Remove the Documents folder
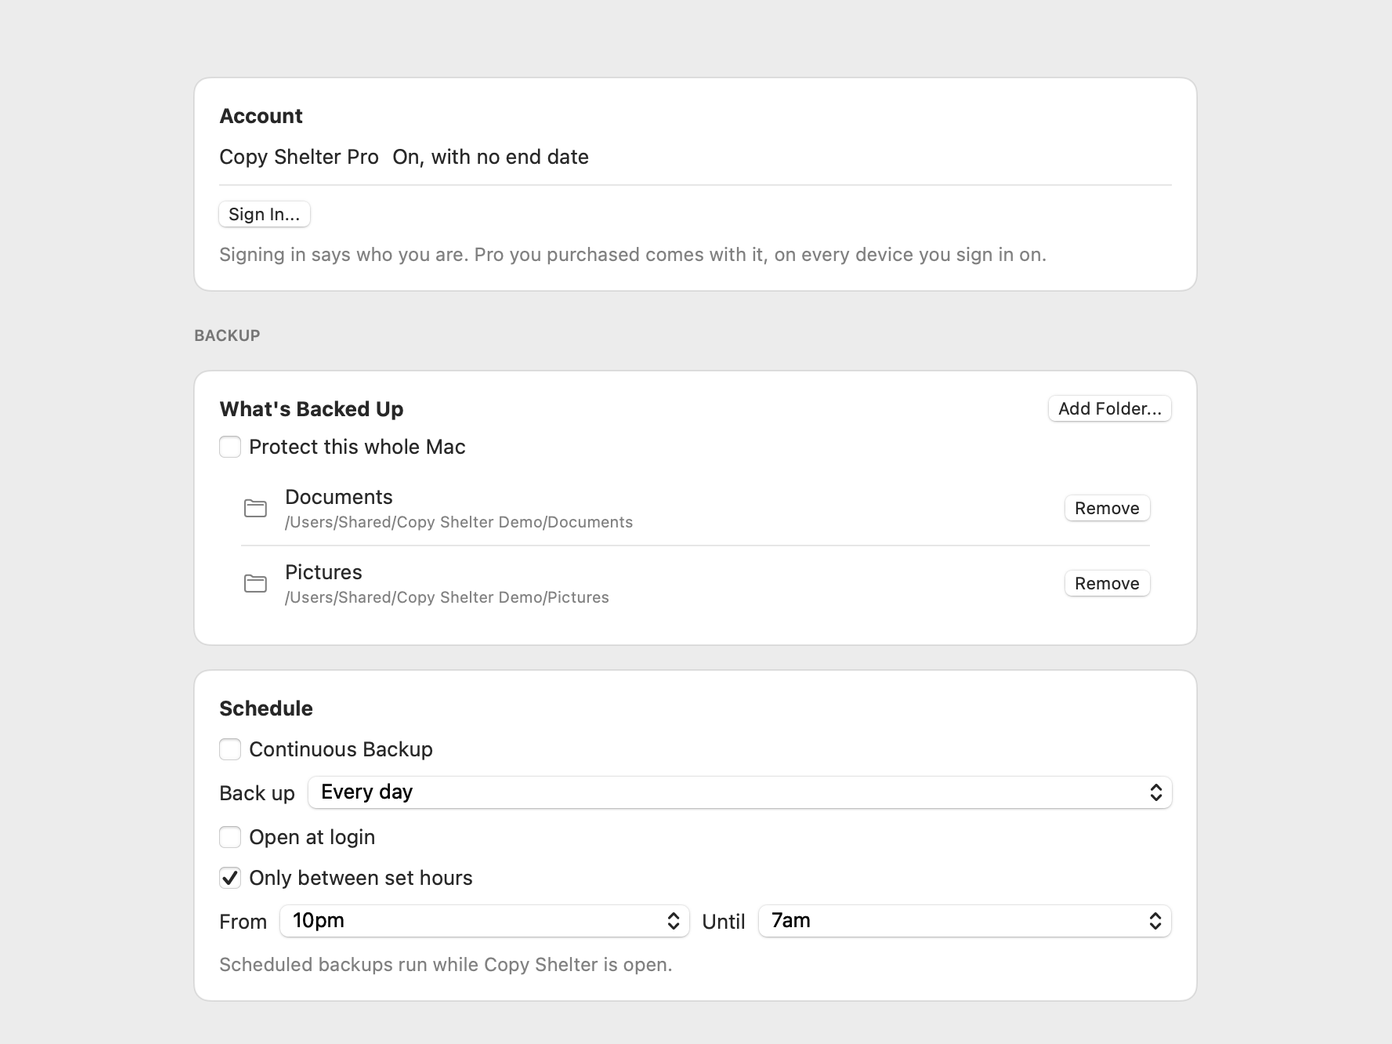 (x=1107, y=508)
